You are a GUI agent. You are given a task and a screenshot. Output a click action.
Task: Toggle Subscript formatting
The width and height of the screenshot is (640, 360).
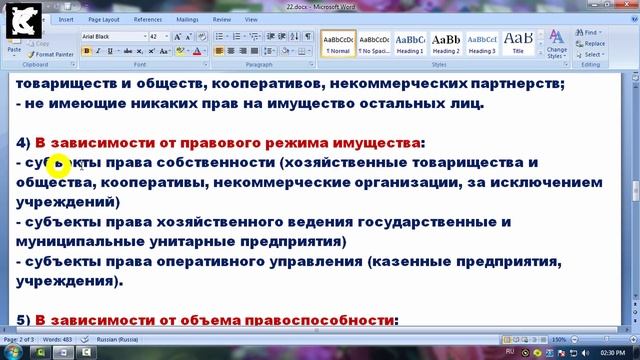[x=140, y=51]
